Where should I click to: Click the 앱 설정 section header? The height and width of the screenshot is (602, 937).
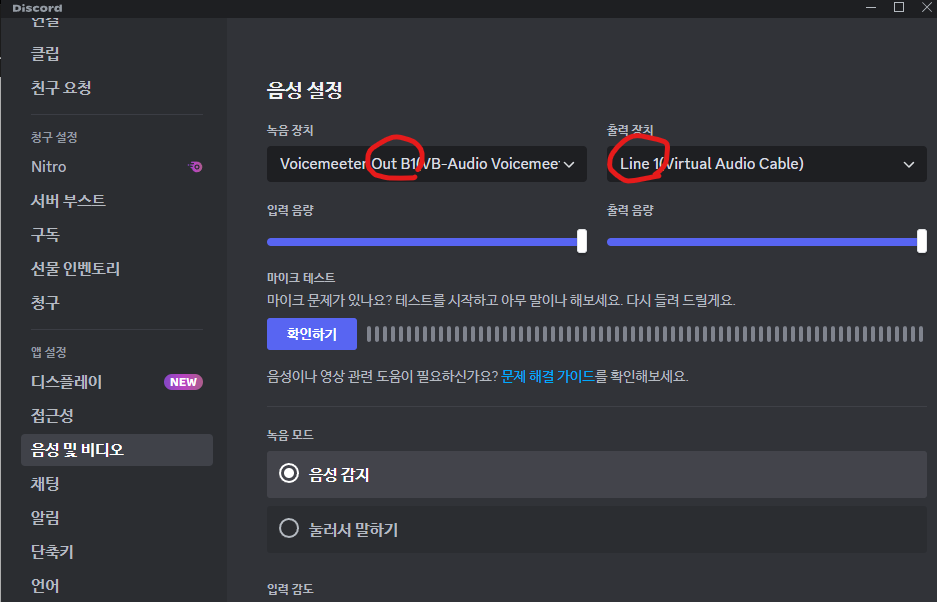coord(48,352)
